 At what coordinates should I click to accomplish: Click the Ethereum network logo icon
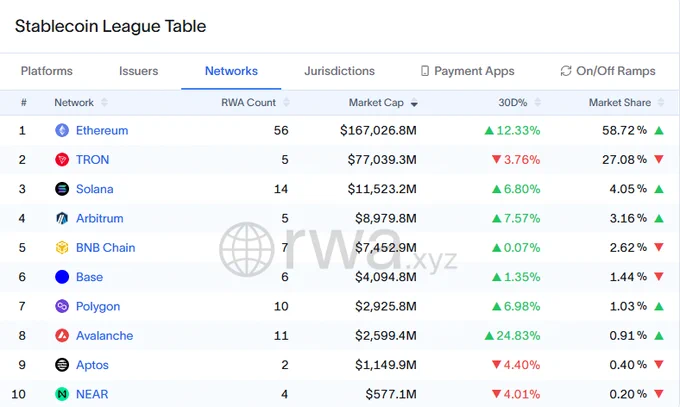coord(62,130)
